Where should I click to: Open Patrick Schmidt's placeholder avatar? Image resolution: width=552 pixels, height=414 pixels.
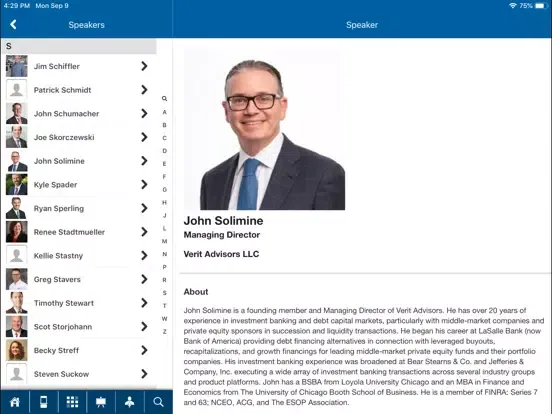point(17,90)
